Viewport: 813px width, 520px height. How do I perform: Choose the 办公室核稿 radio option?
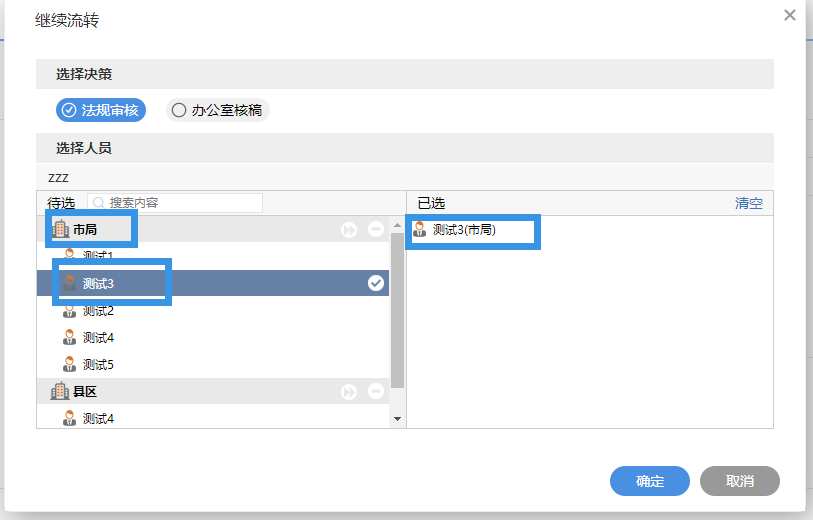click(x=217, y=110)
